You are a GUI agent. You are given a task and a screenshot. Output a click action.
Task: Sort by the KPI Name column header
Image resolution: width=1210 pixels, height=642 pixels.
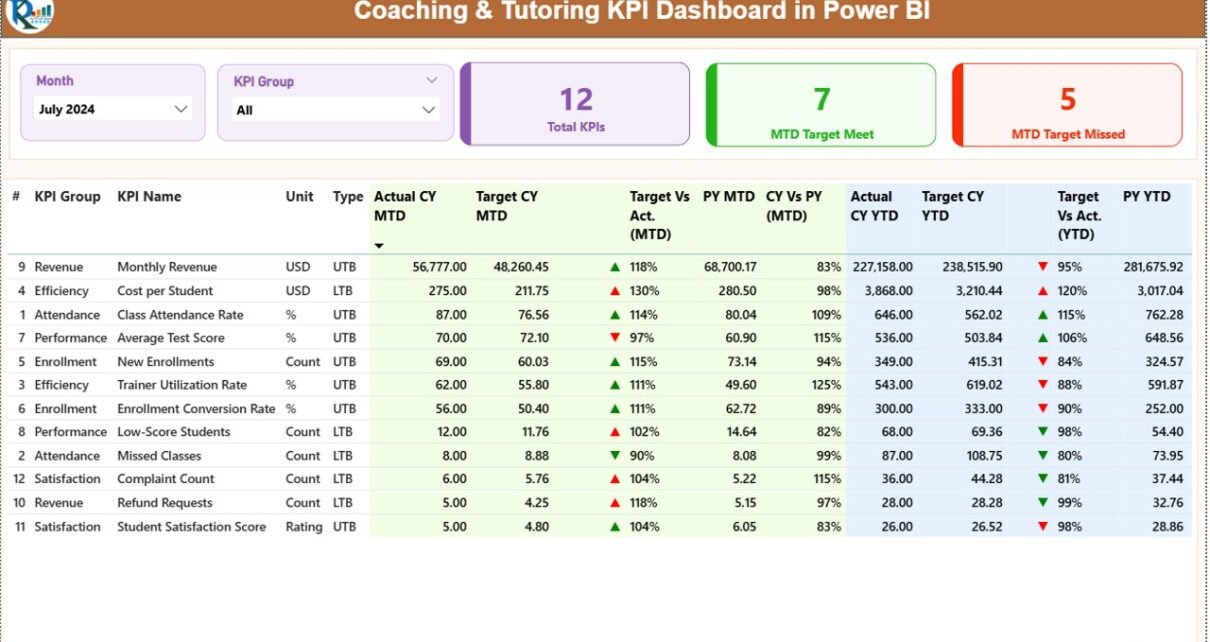(x=149, y=197)
